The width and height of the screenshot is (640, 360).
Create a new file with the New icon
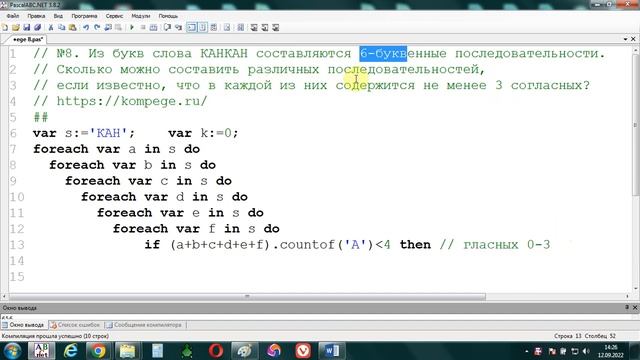pyautogui.click(x=5, y=27)
